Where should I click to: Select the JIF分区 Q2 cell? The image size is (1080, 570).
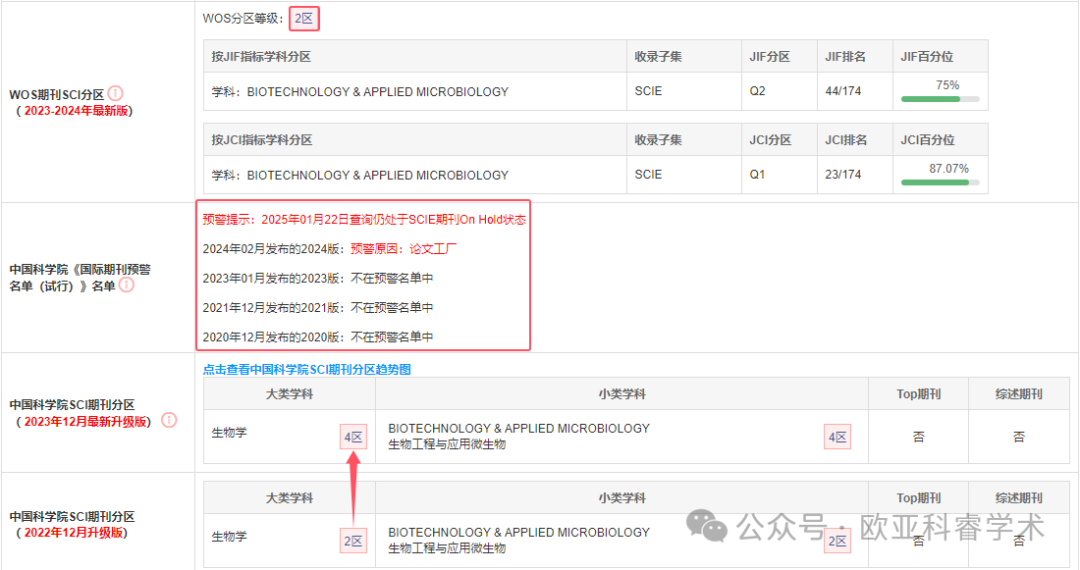[779, 91]
